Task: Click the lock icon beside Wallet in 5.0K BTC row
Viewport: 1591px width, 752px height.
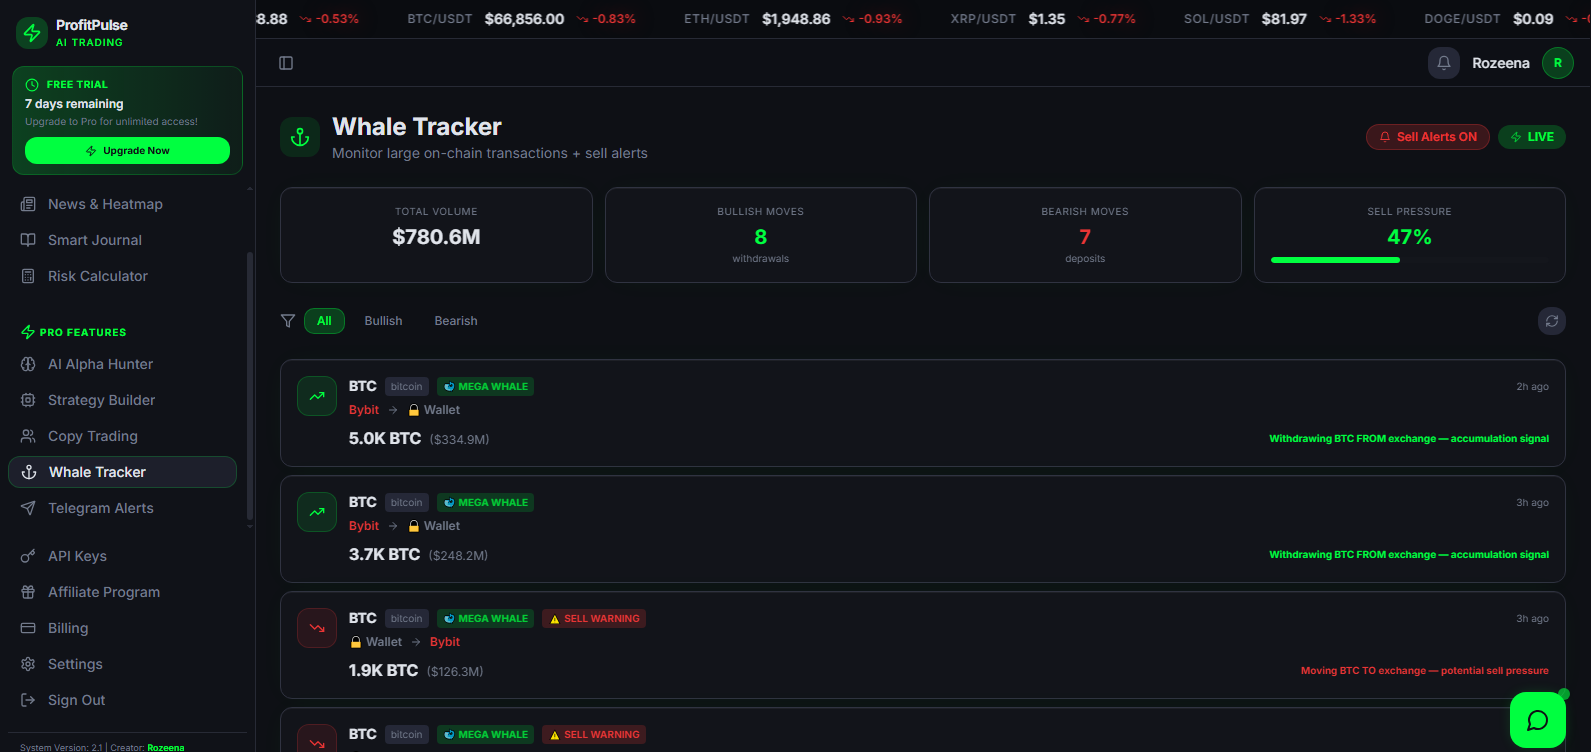Action: pyautogui.click(x=414, y=410)
